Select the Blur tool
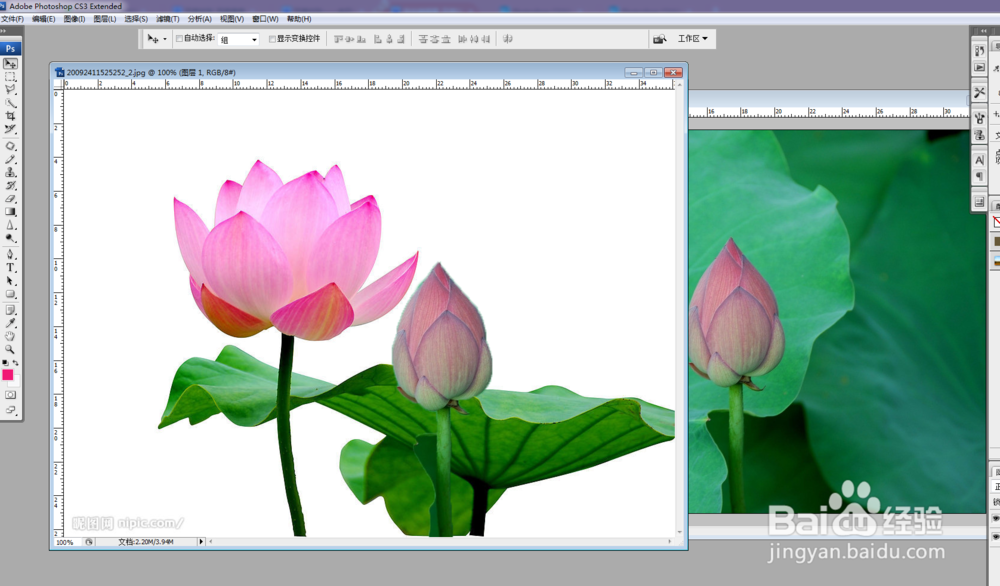Viewport: 1000px width, 586px height. (10, 225)
